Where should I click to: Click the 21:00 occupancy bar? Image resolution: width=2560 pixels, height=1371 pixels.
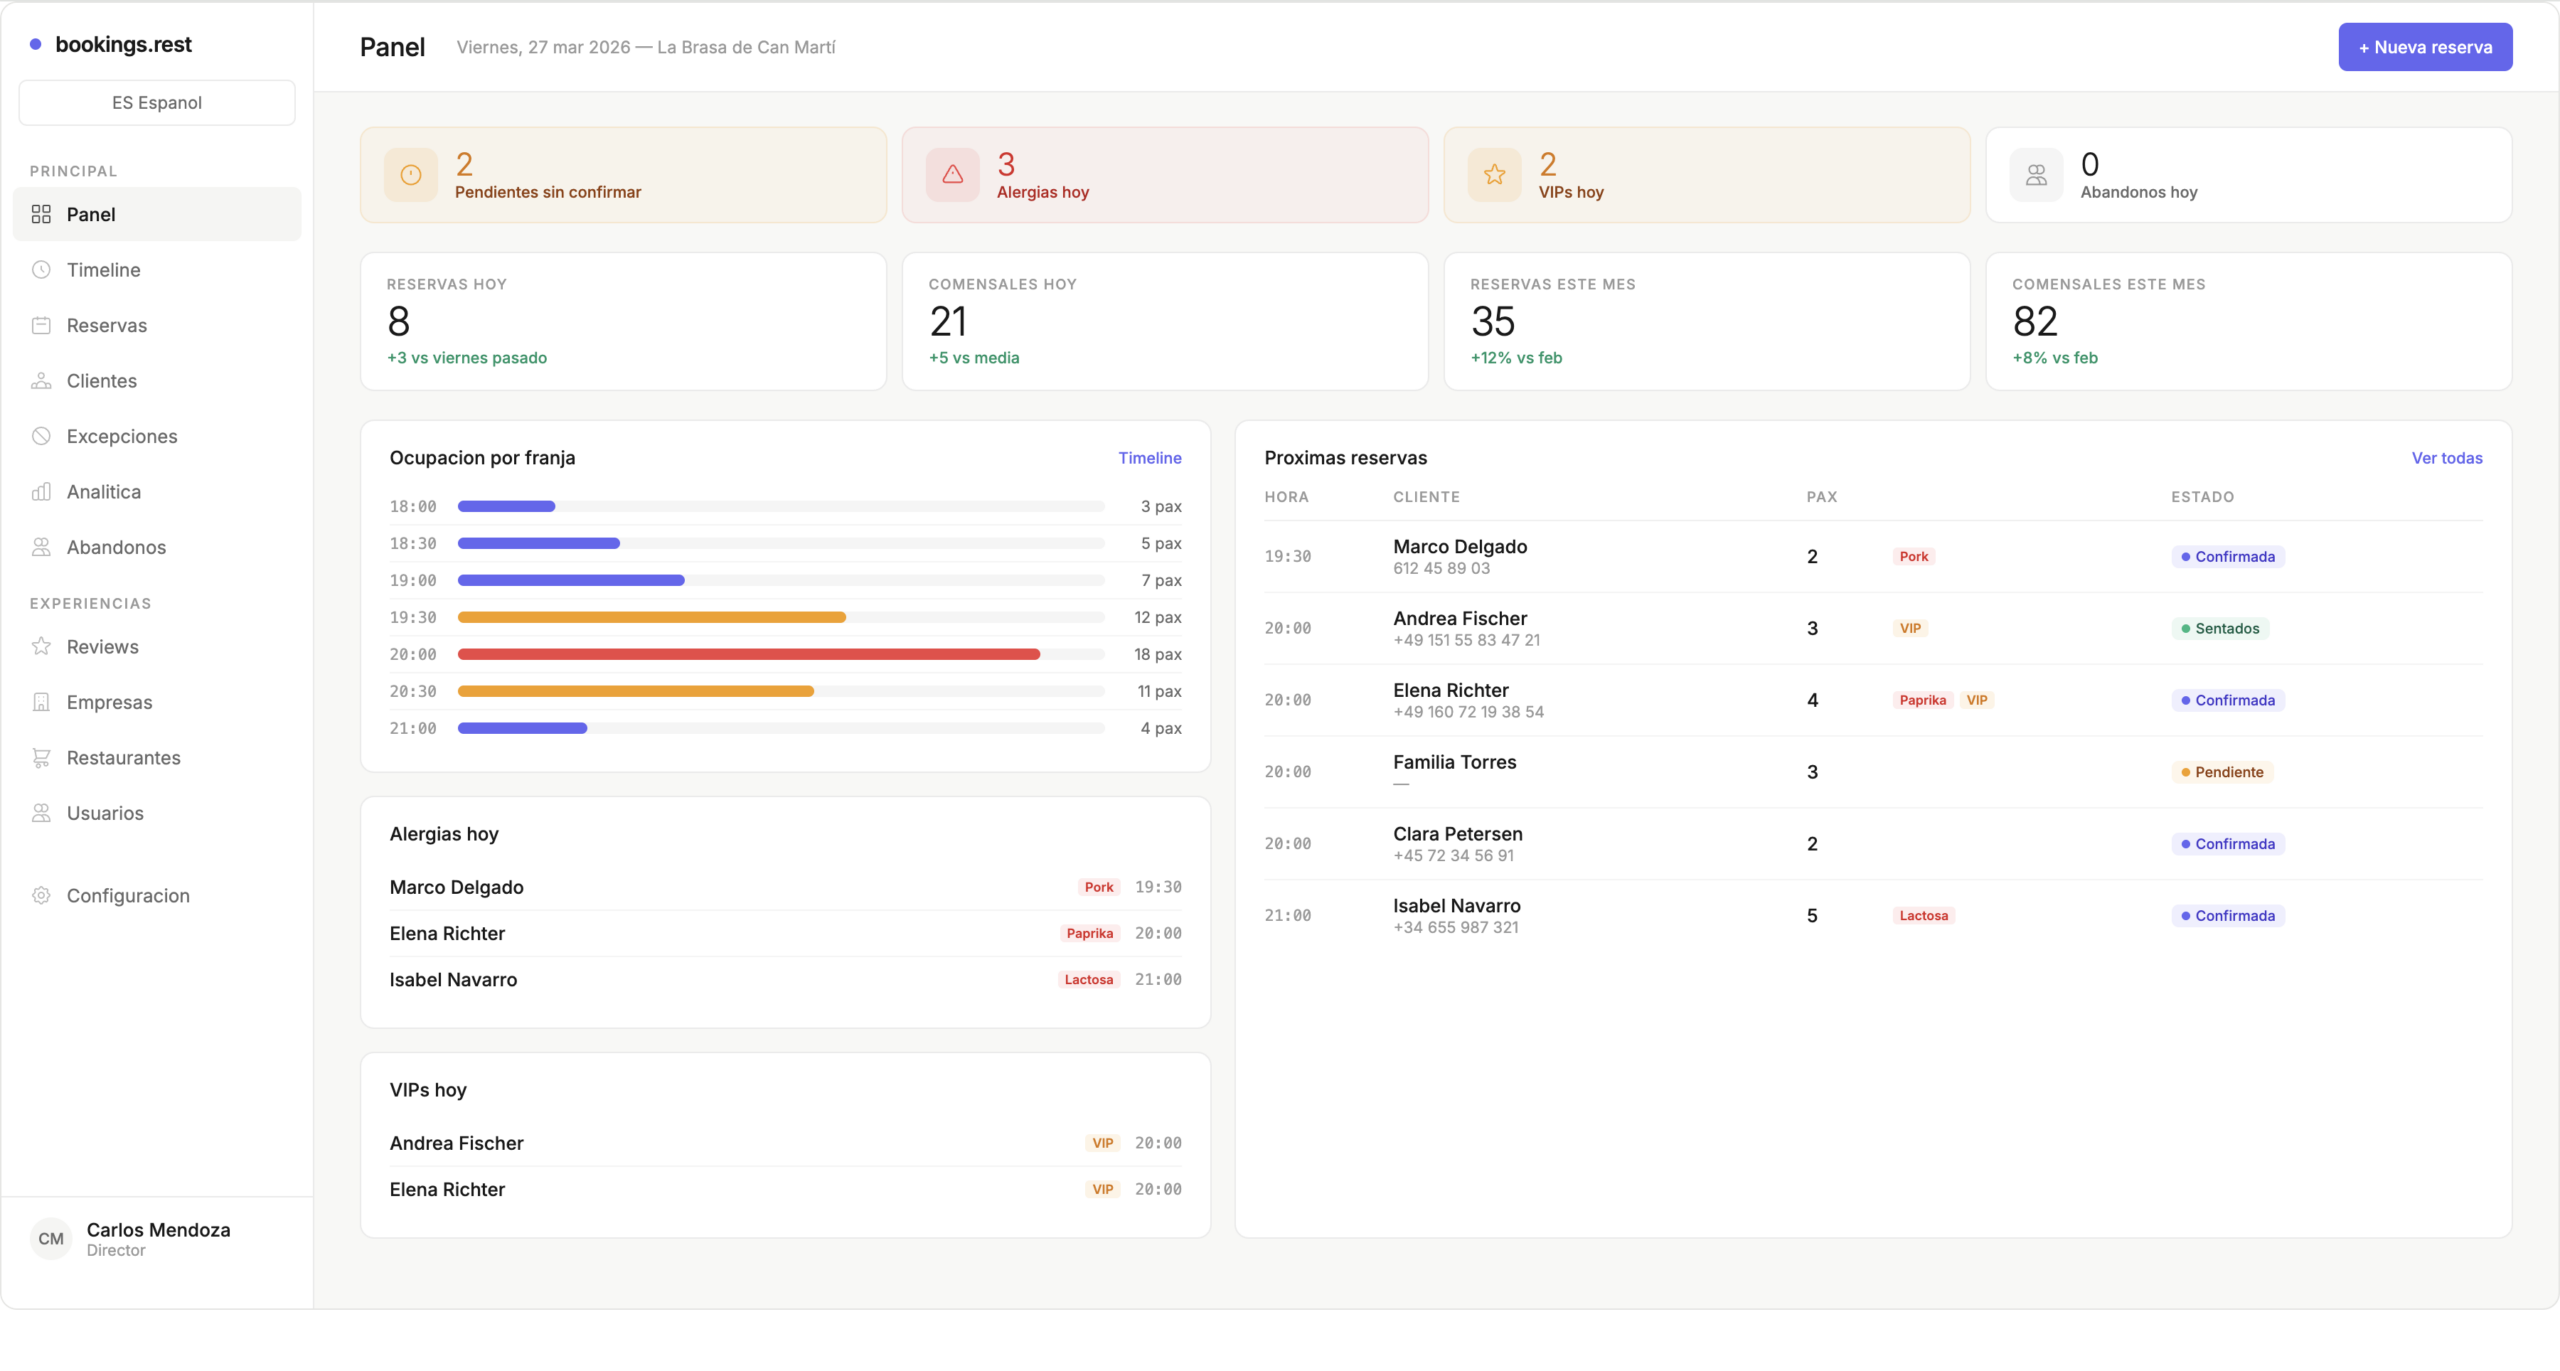(522, 728)
